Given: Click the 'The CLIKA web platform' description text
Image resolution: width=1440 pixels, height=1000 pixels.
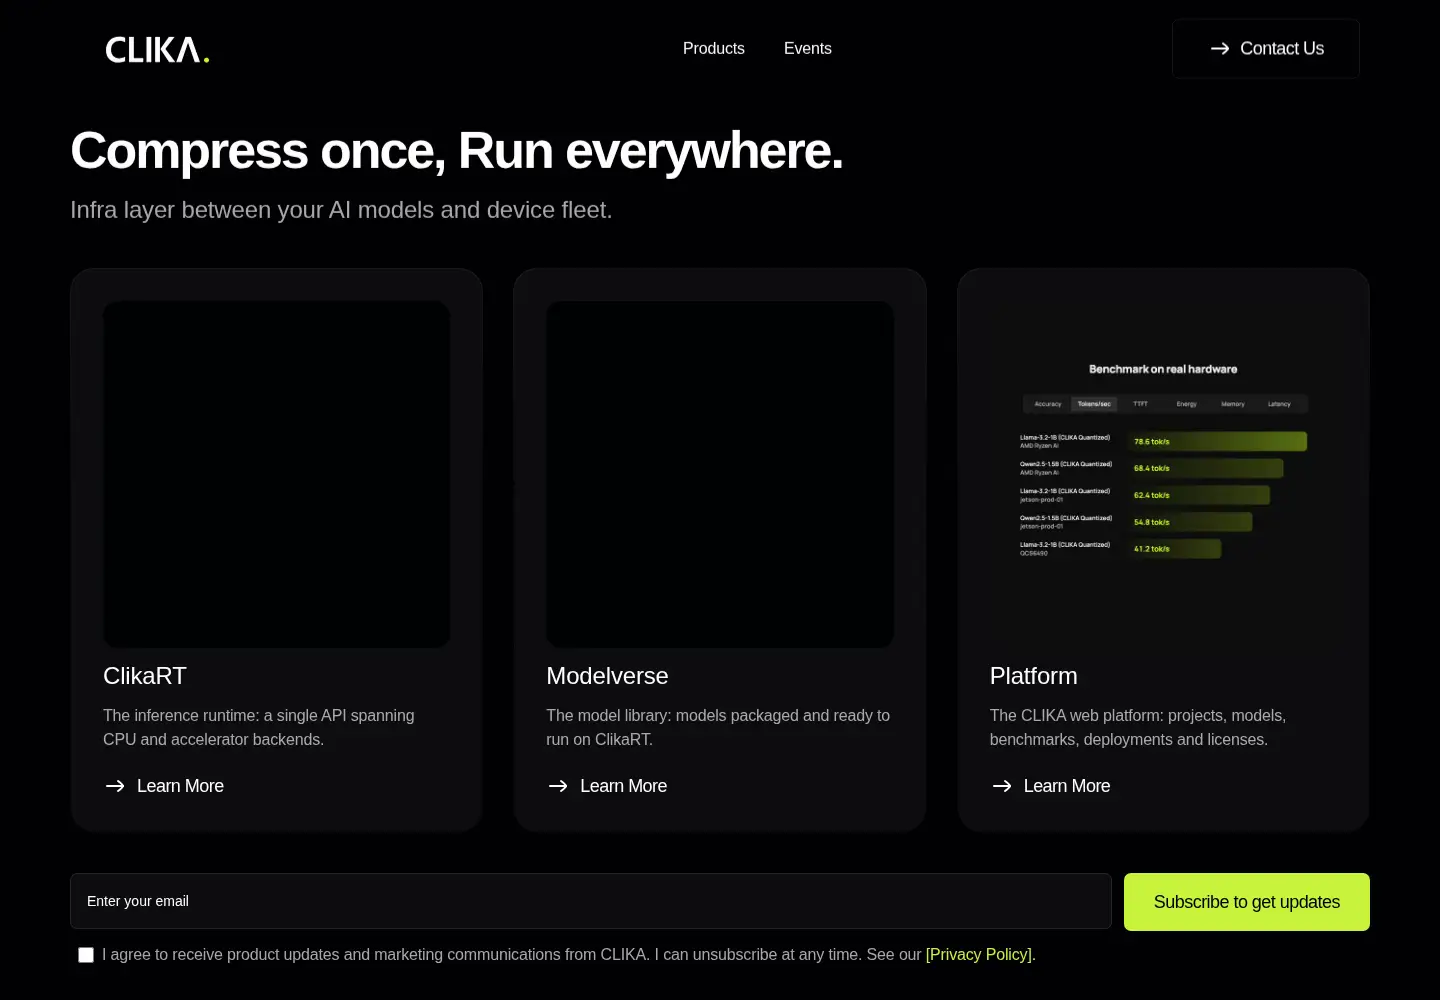Looking at the screenshot, I should (x=1138, y=727).
